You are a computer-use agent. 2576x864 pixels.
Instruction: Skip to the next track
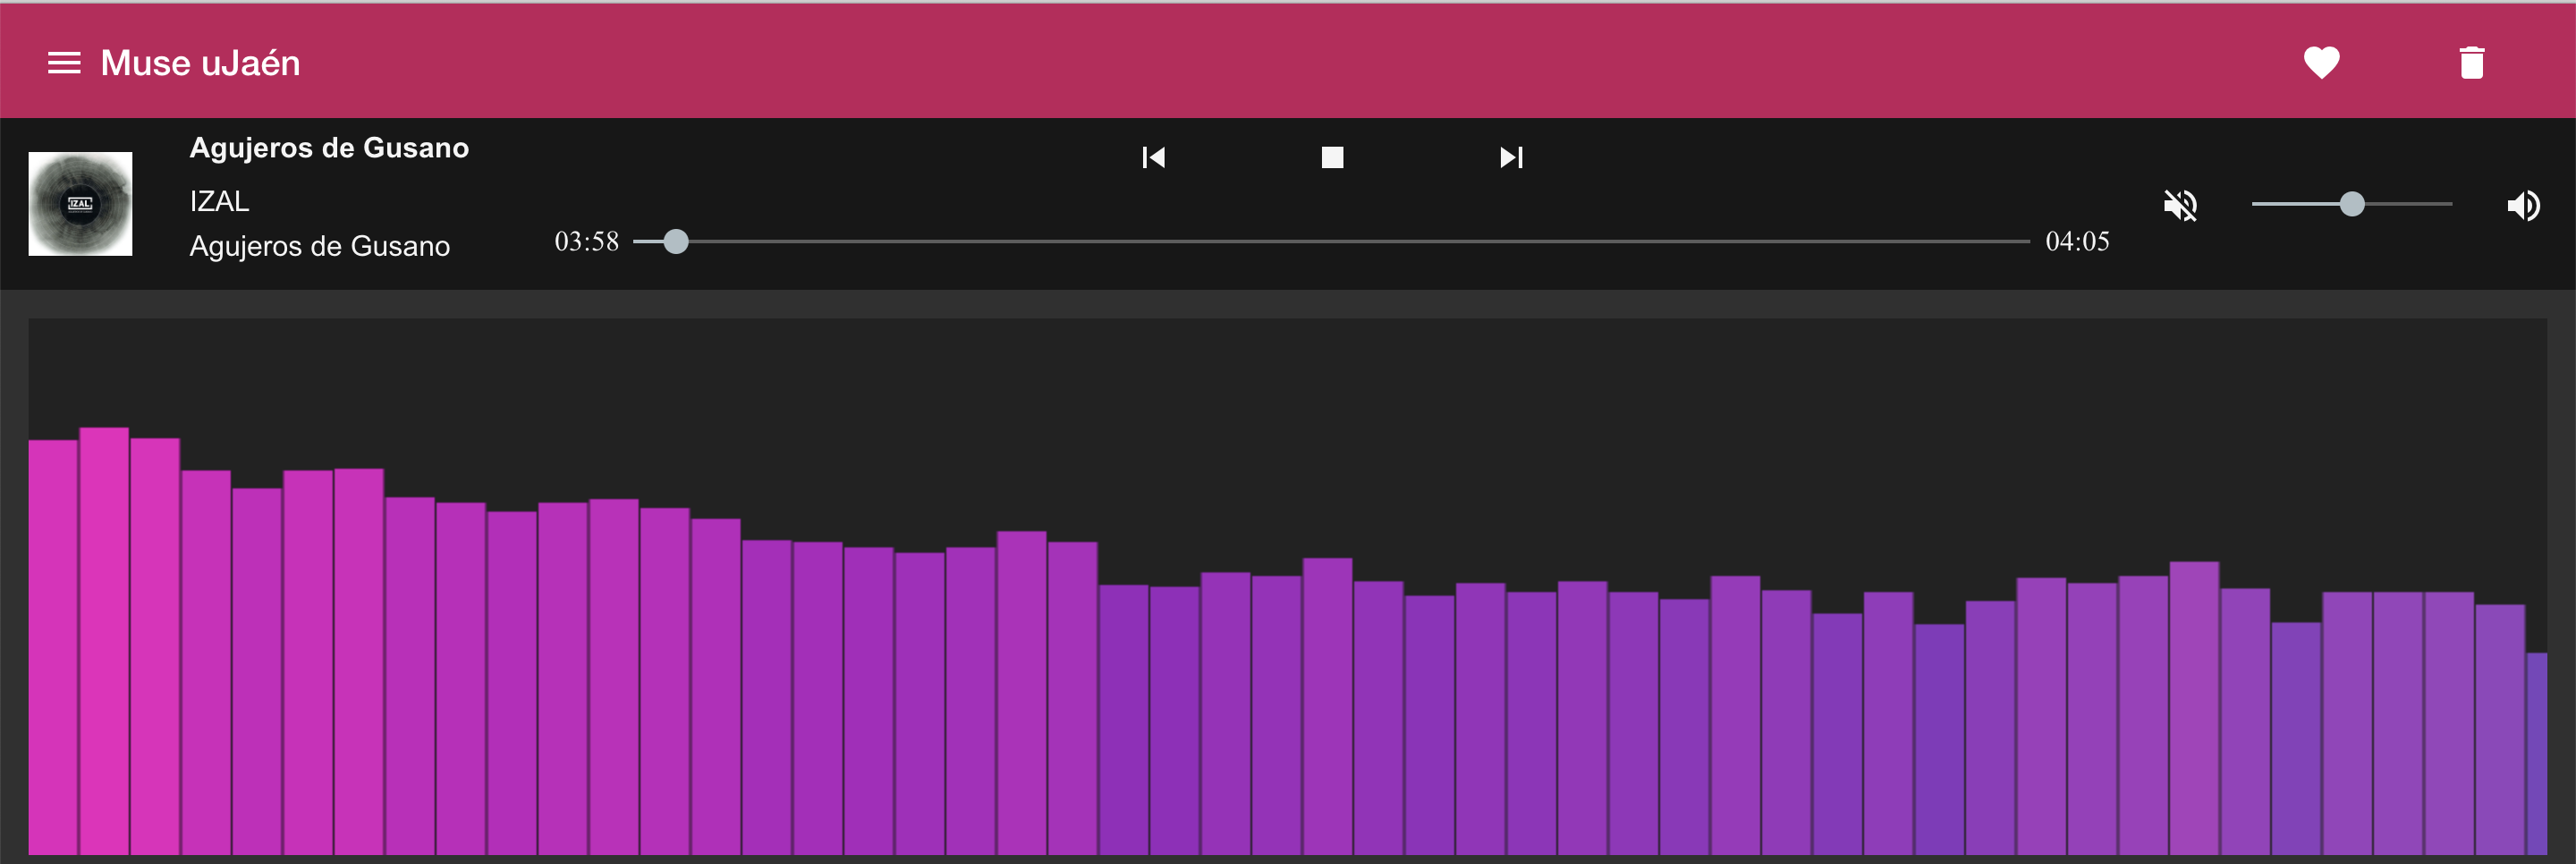(1511, 157)
